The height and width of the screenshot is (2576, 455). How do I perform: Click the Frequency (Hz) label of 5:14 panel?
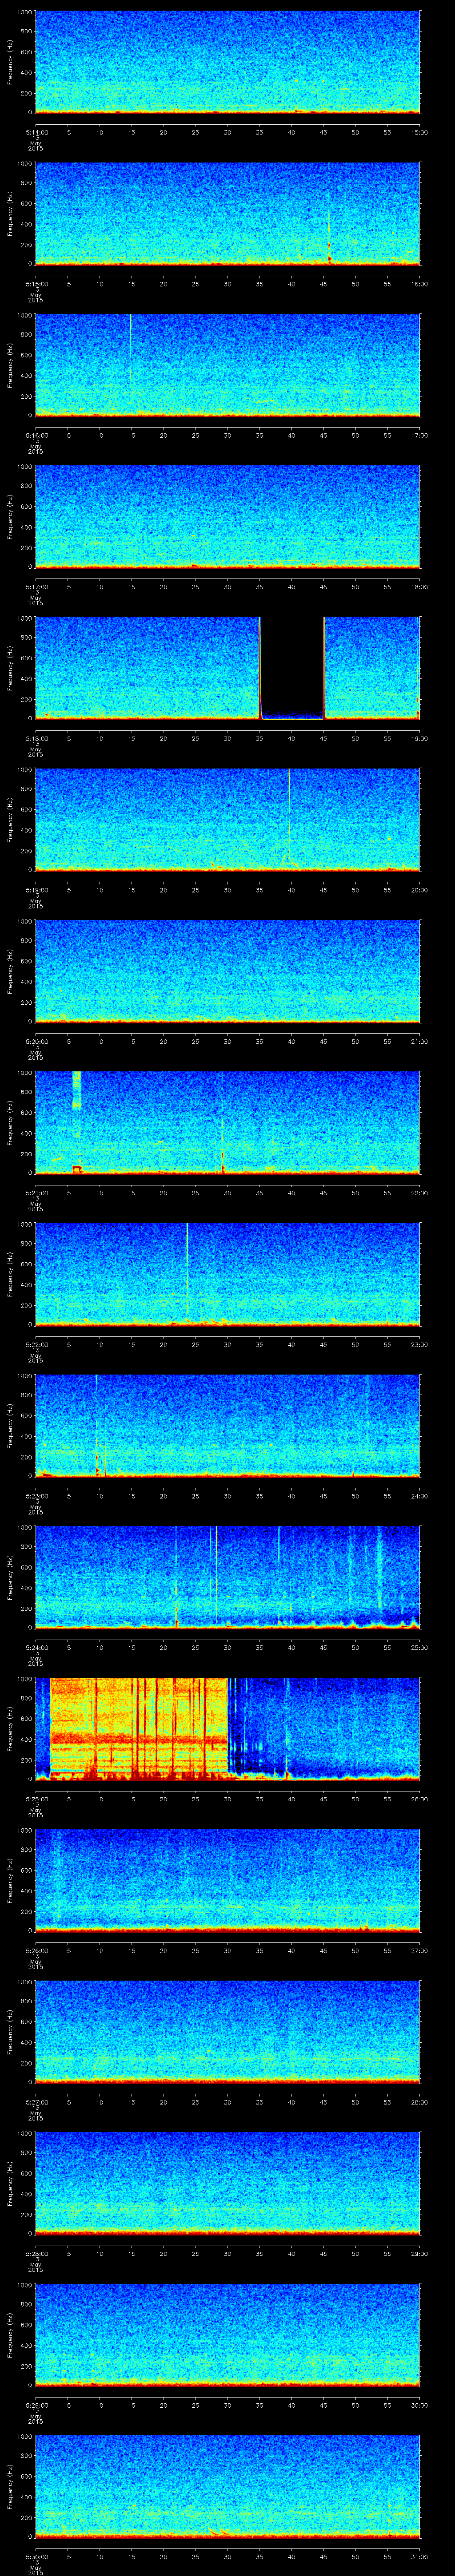click(x=9, y=62)
